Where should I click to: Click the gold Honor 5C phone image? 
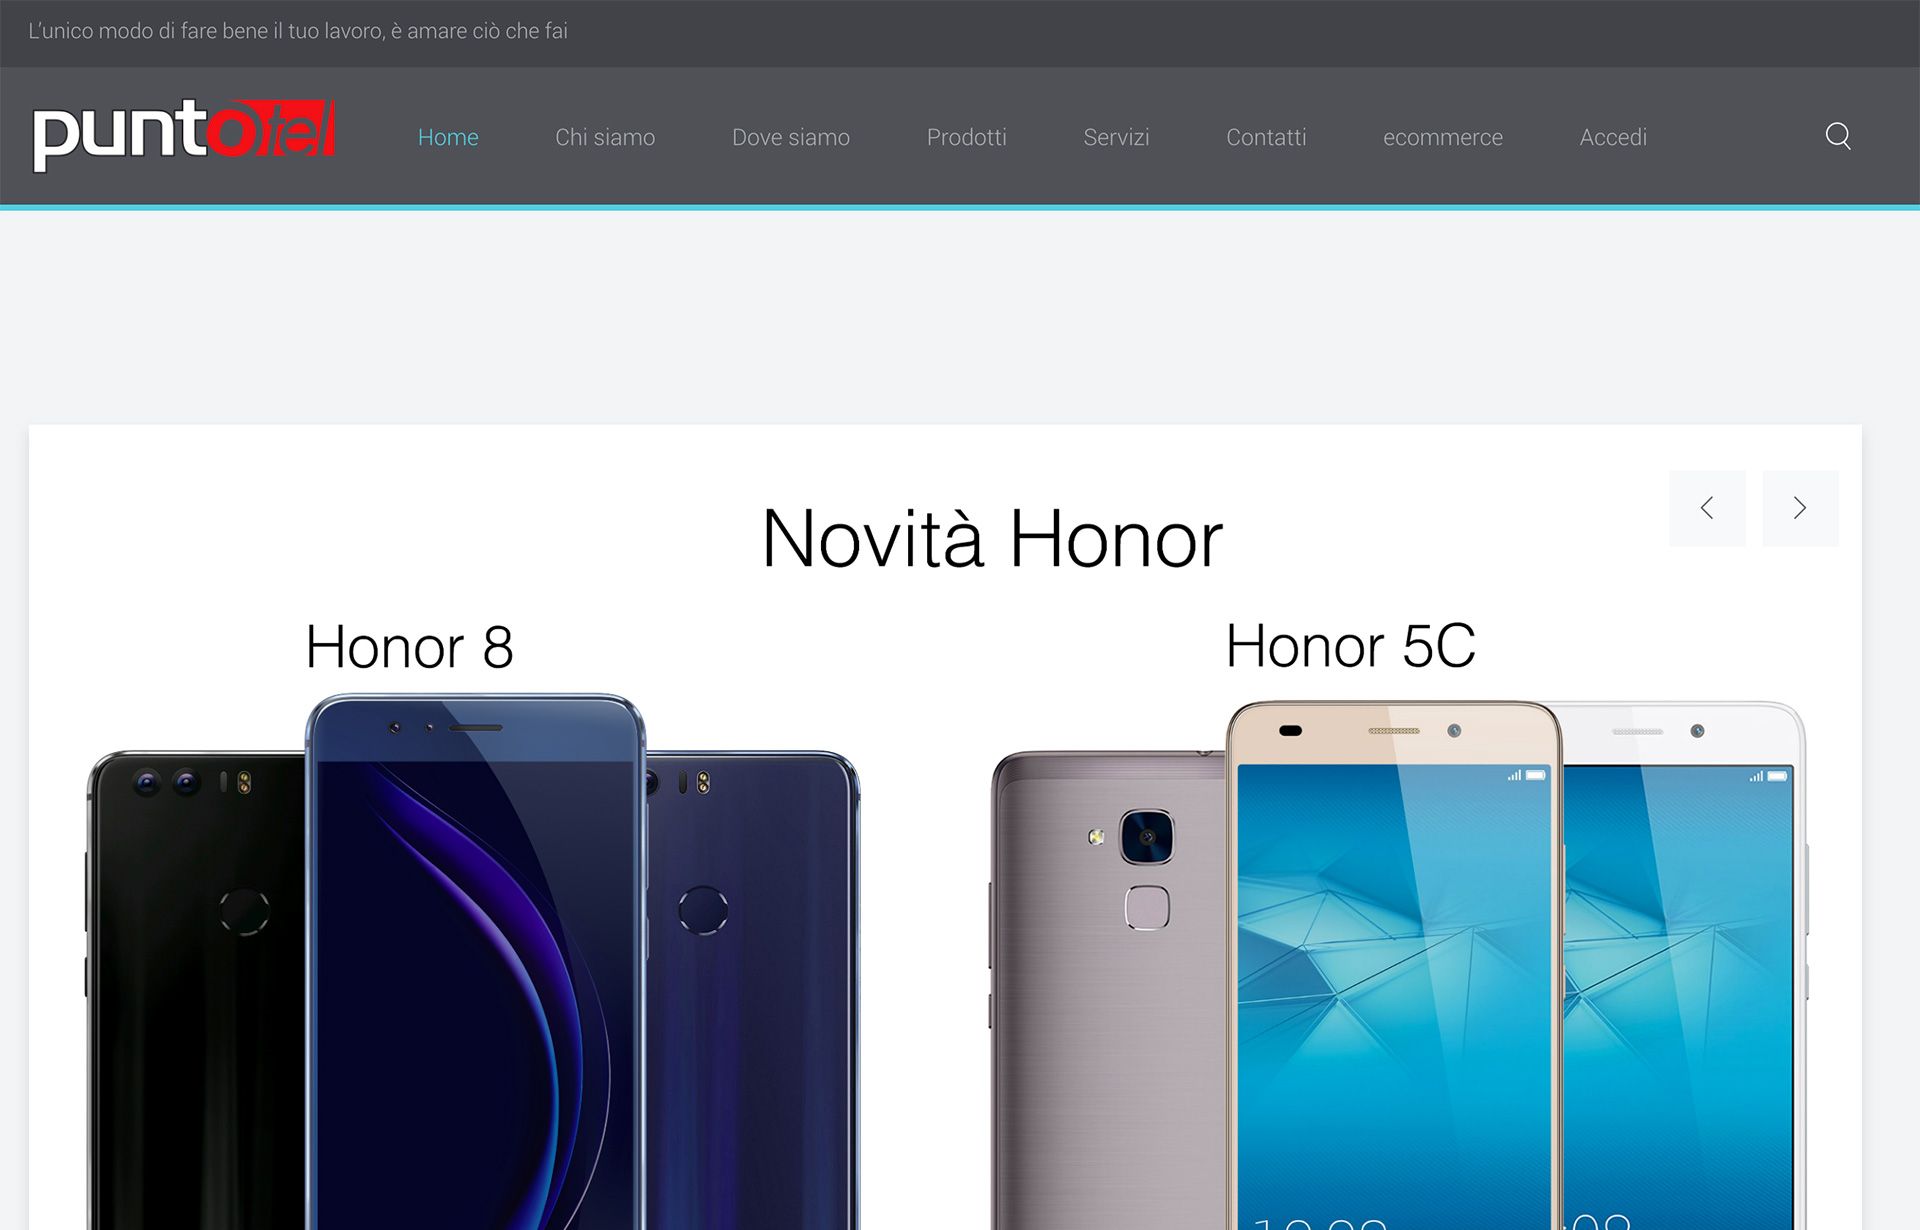(1395, 966)
